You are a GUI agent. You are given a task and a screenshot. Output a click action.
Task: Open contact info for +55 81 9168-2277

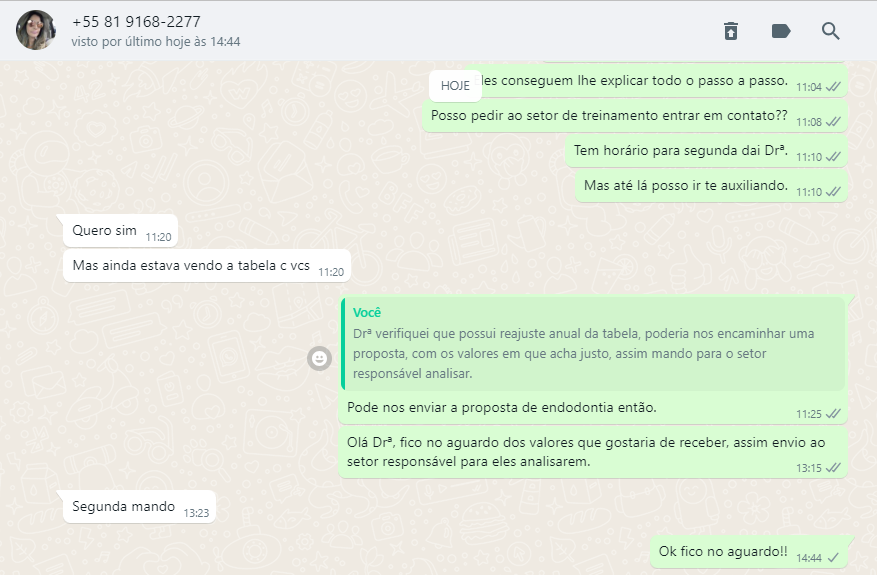point(136,22)
